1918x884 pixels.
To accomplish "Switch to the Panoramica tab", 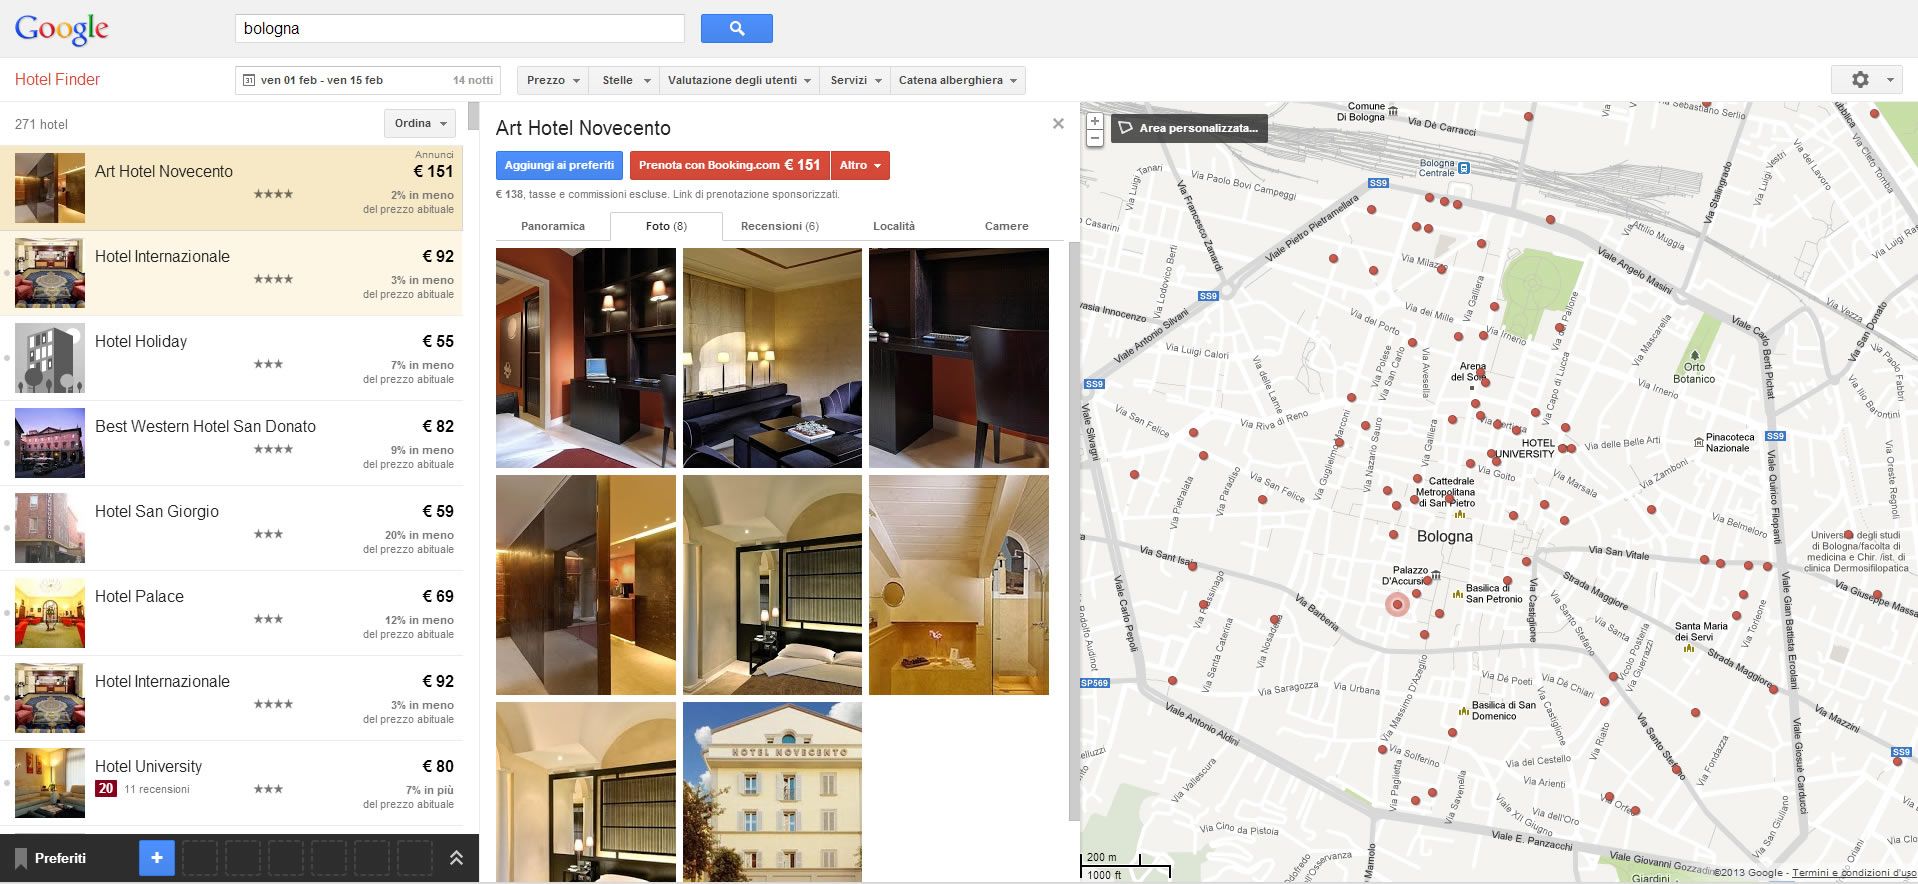I will click(553, 226).
